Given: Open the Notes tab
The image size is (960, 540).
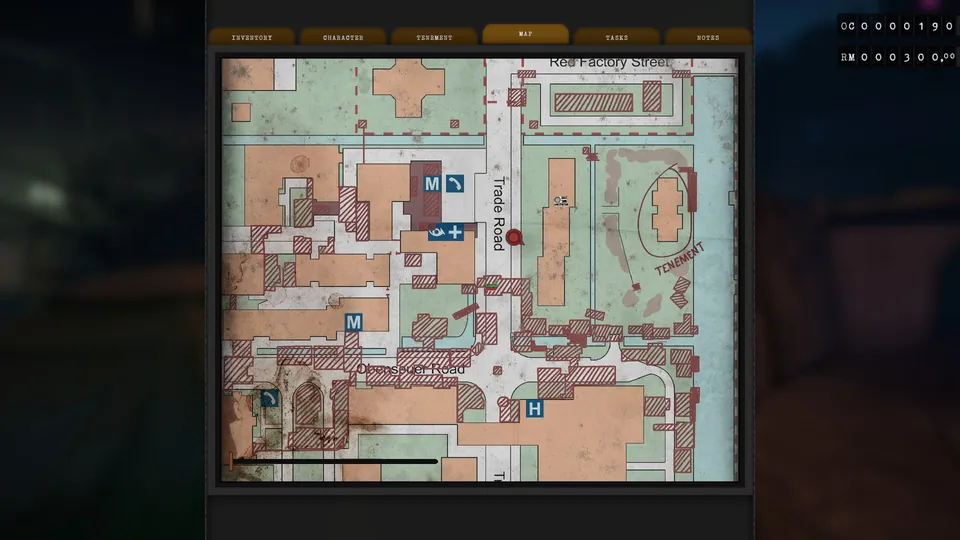Looking at the screenshot, I should click(708, 37).
